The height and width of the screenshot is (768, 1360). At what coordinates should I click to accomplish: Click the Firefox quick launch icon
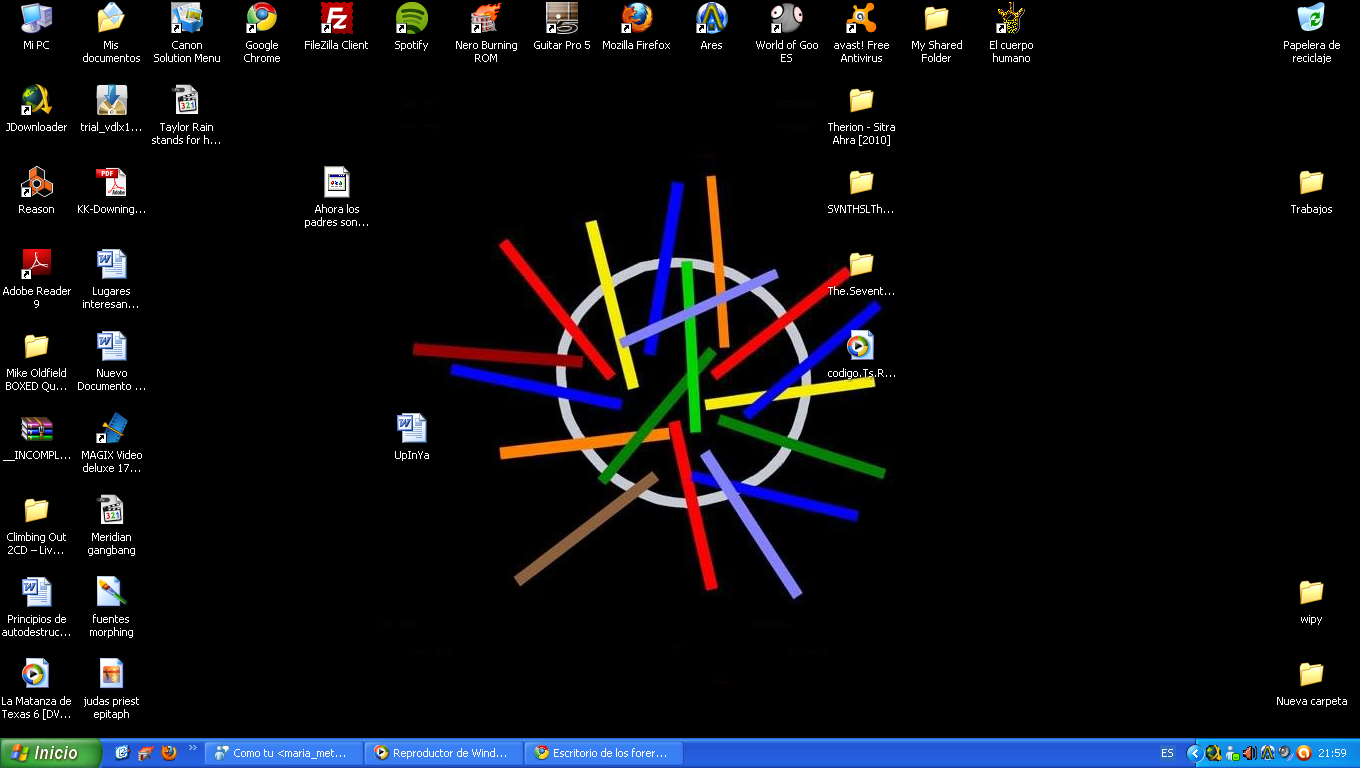169,753
